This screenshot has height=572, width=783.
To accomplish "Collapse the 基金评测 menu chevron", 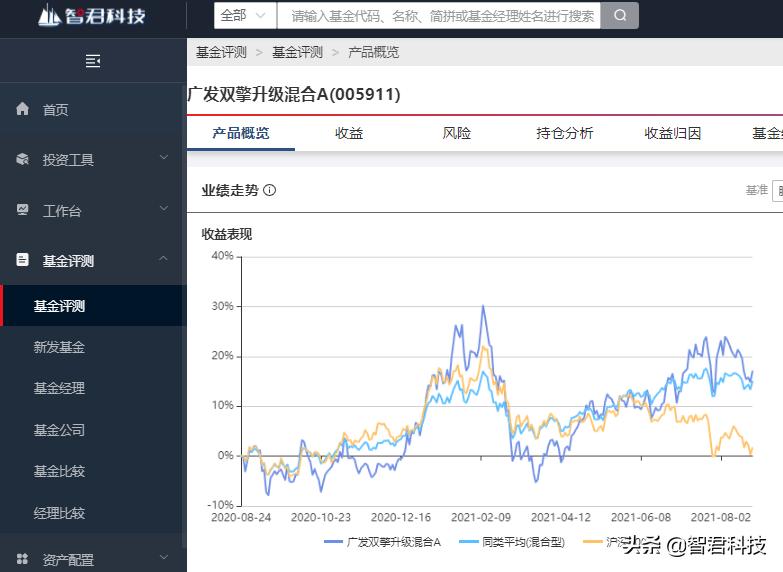I will click(163, 258).
